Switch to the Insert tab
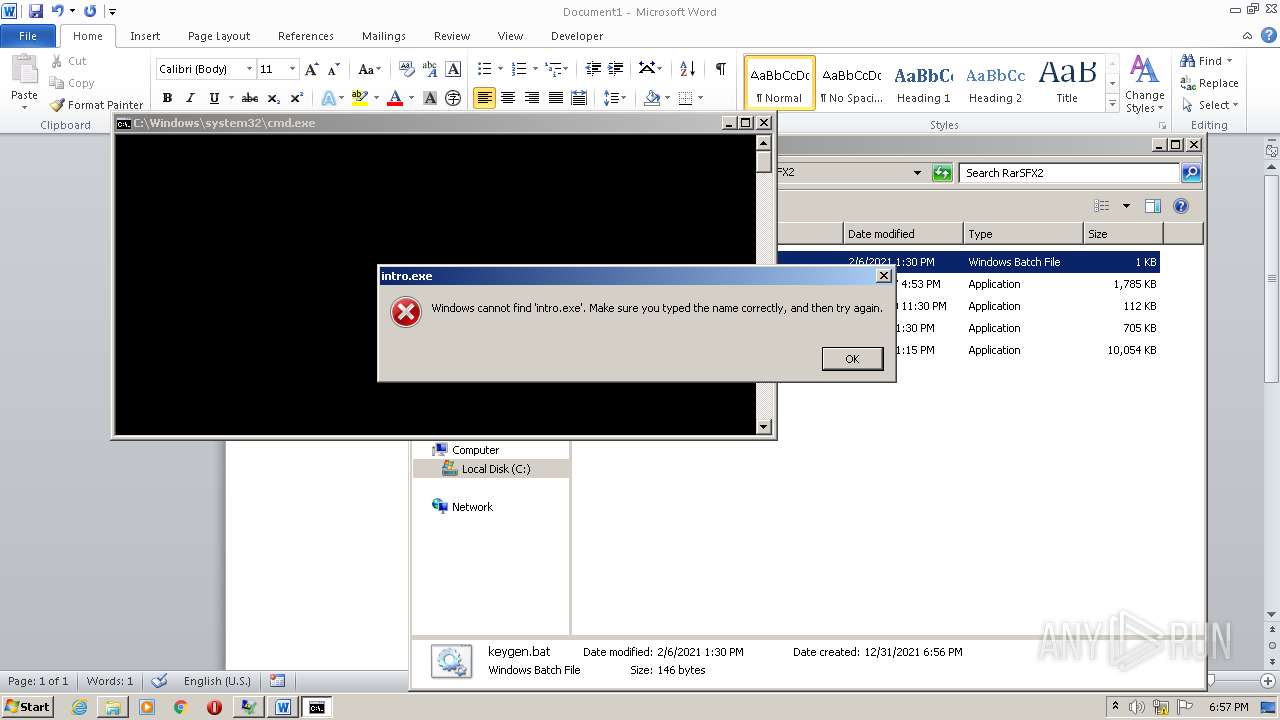Viewport: 1280px width, 720px height. 145,36
